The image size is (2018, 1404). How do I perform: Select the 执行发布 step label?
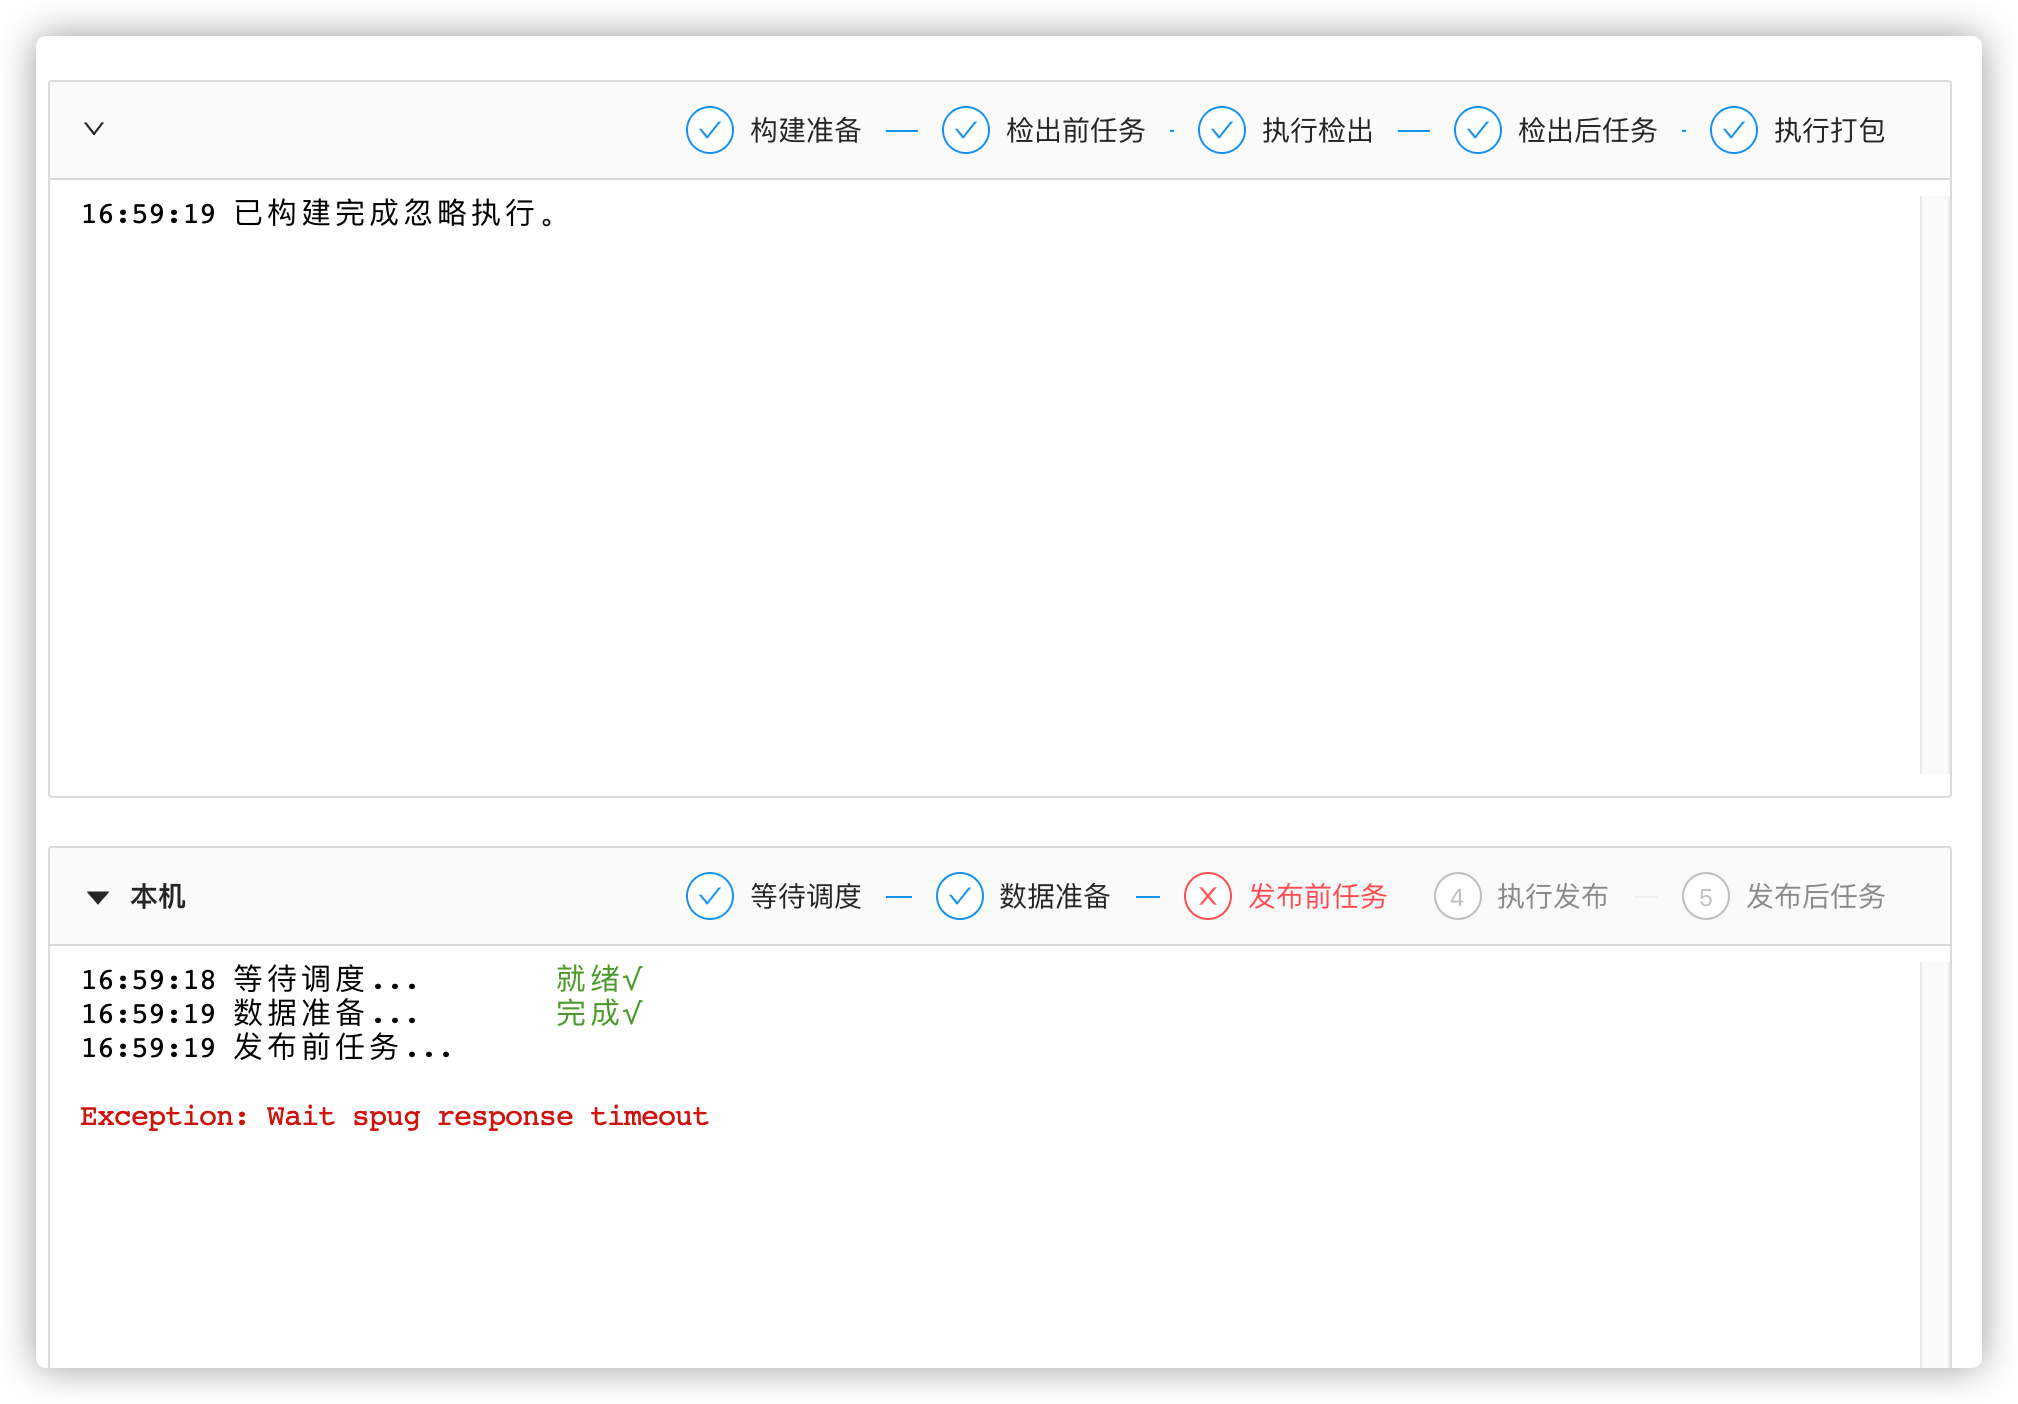coord(1553,896)
